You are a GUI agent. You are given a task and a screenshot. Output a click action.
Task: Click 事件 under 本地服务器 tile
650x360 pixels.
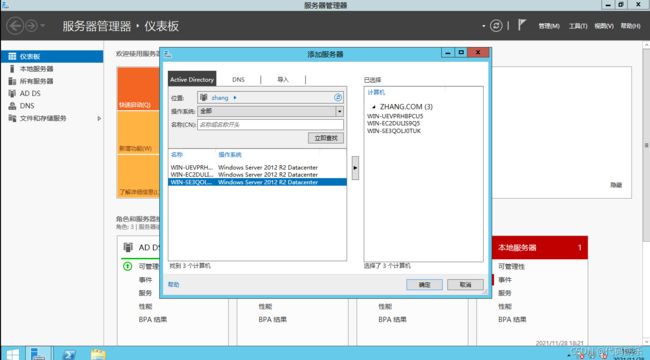tap(504, 280)
